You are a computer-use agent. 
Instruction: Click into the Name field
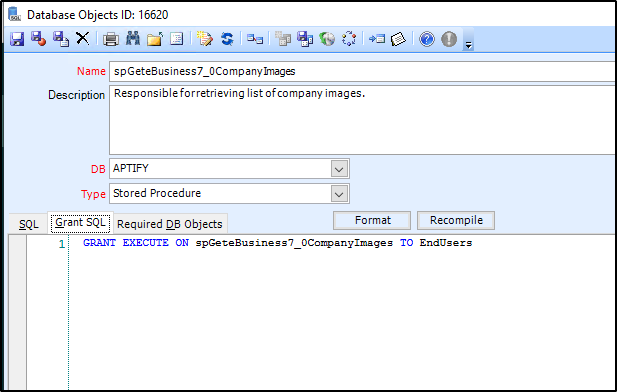click(362, 71)
